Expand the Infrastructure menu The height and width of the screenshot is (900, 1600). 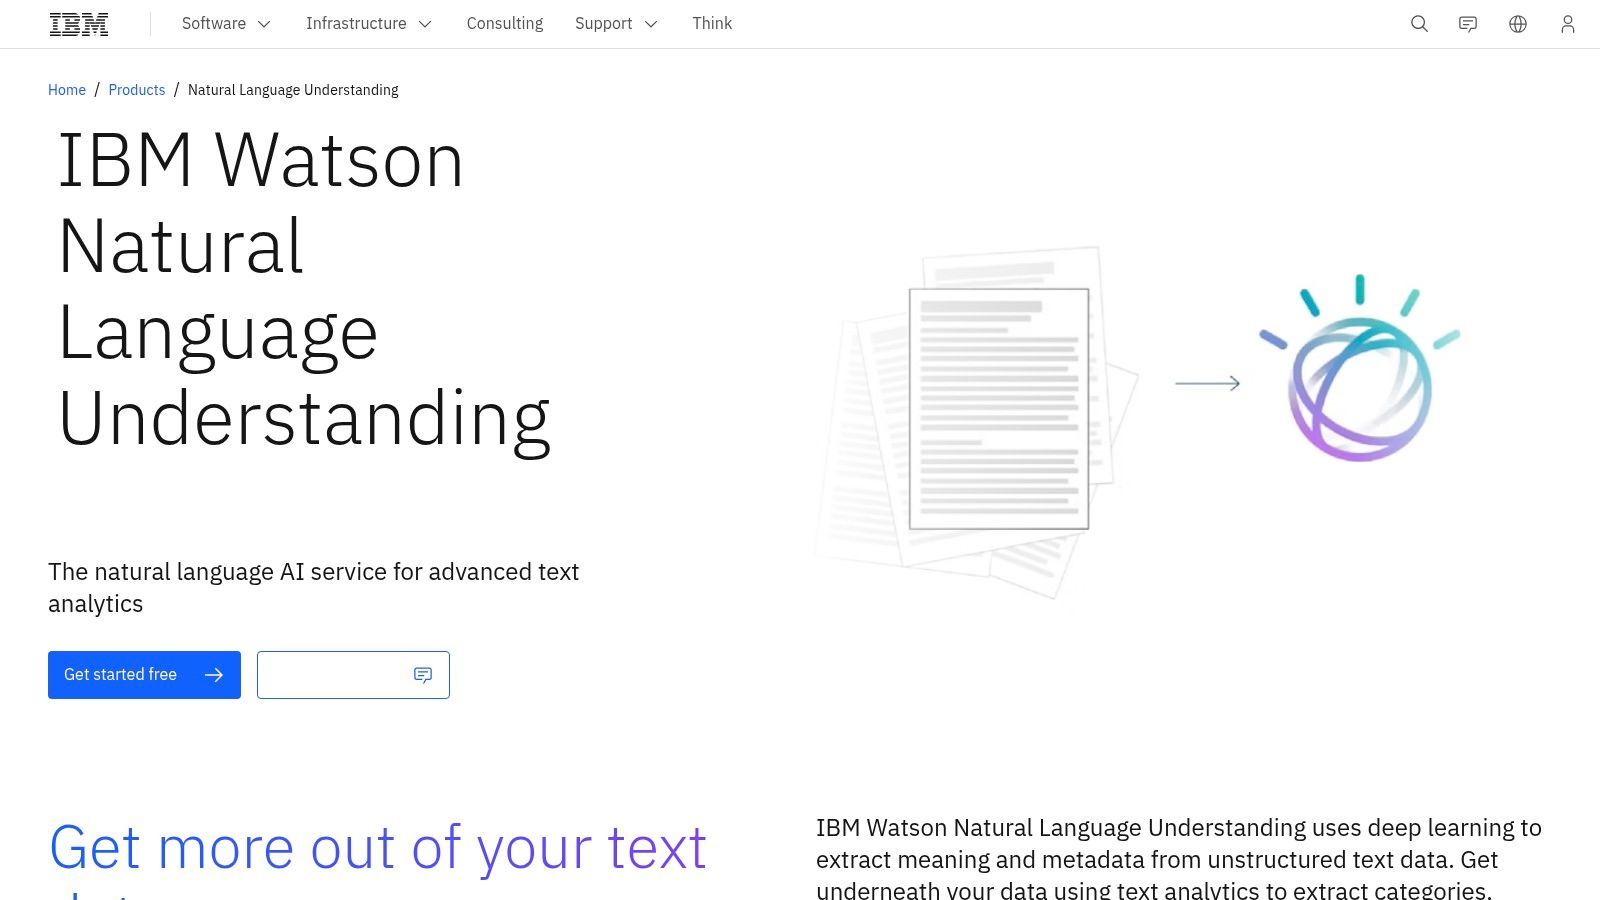click(x=369, y=24)
